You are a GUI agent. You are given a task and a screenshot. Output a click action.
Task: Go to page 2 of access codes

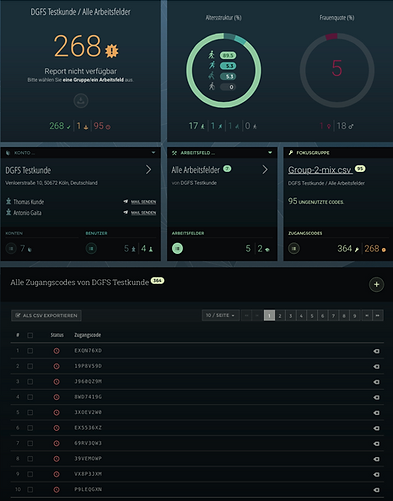coord(280,315)
